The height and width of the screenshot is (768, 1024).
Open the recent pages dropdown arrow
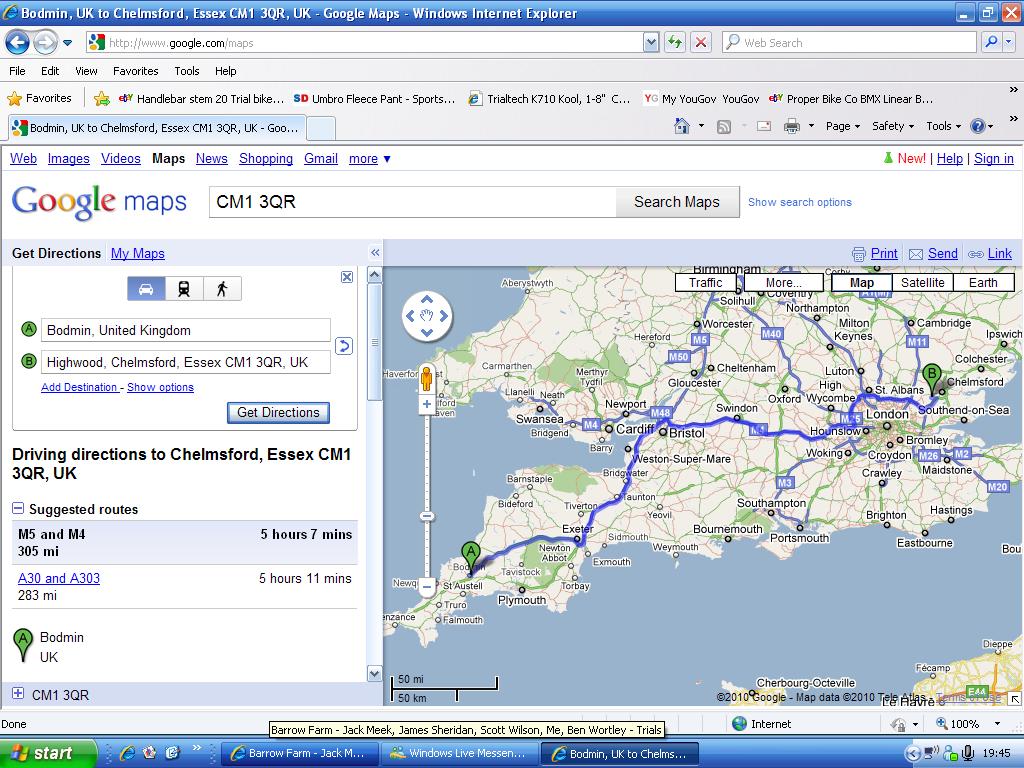[x=67, y=44]
